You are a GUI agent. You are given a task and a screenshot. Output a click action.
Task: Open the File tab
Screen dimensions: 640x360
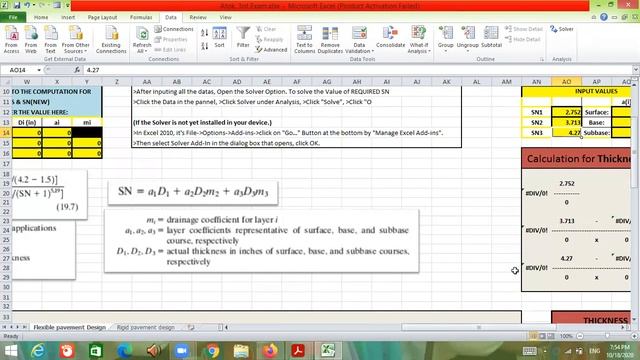[x=13, y=17]
